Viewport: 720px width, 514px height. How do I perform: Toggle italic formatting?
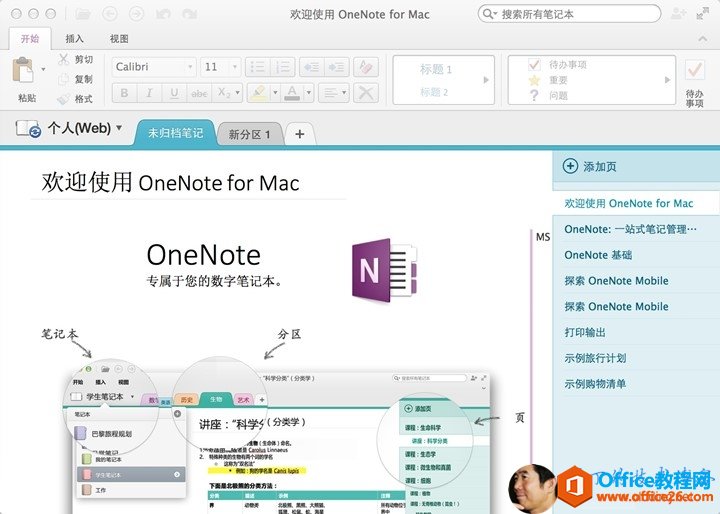[149, 93]
